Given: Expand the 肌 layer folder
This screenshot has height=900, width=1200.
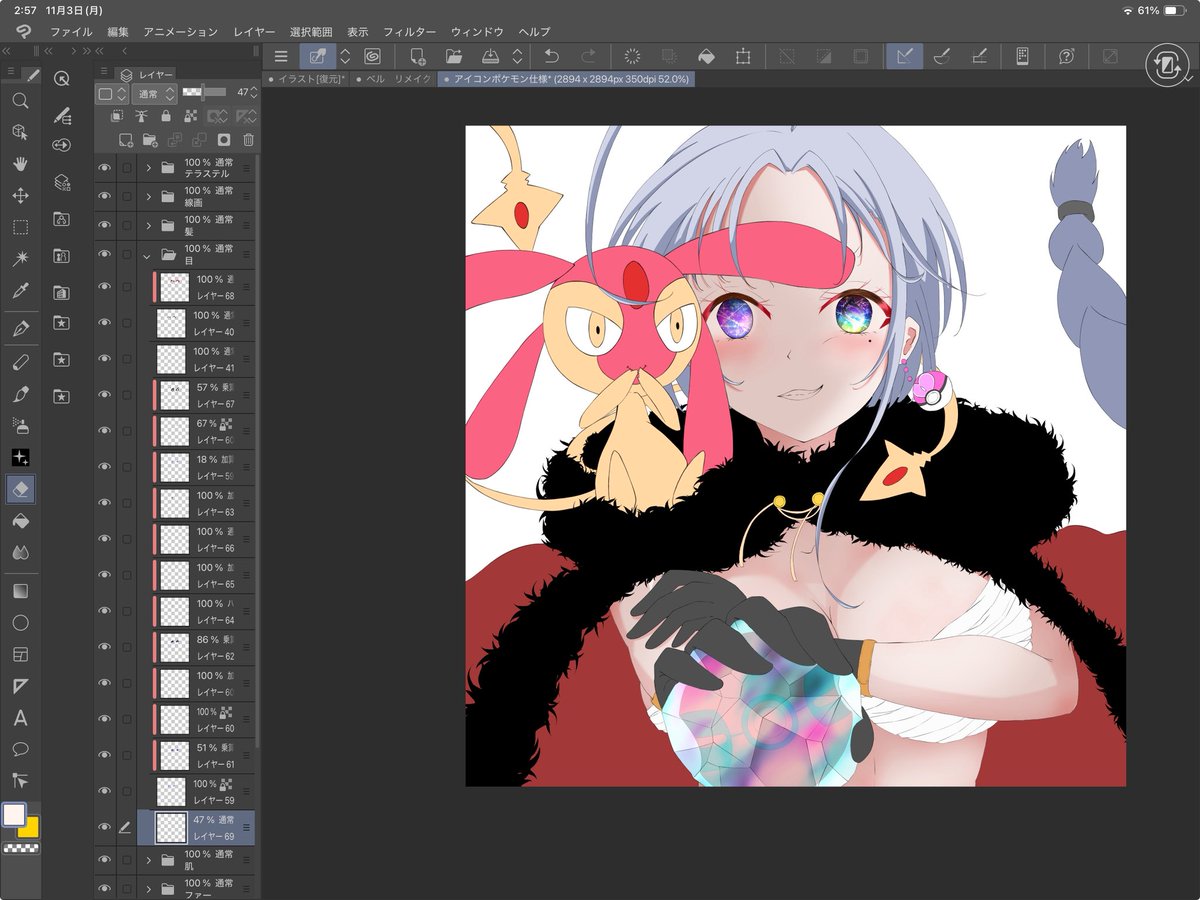Looking at the screenshot, I should 148,860.
